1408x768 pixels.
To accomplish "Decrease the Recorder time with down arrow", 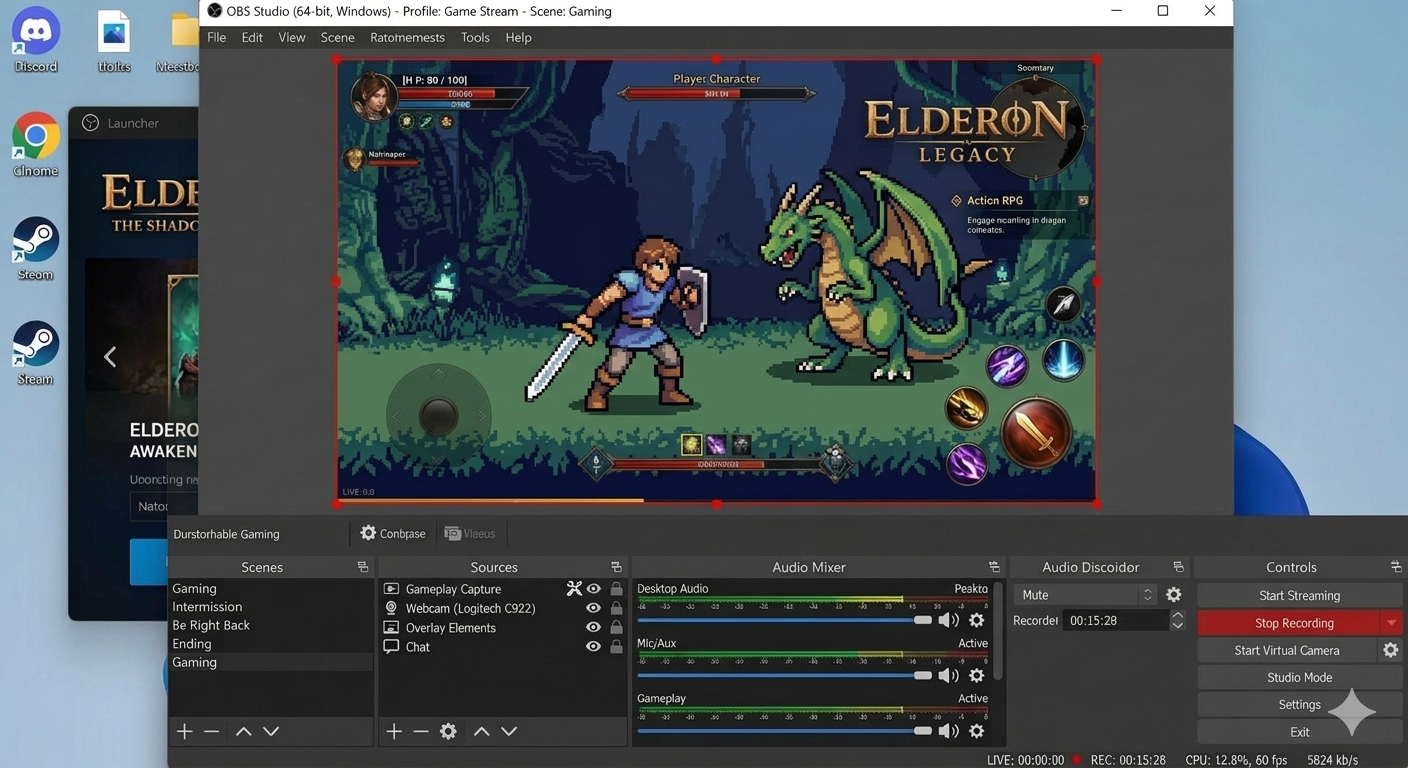I will tap(1177, 626).
